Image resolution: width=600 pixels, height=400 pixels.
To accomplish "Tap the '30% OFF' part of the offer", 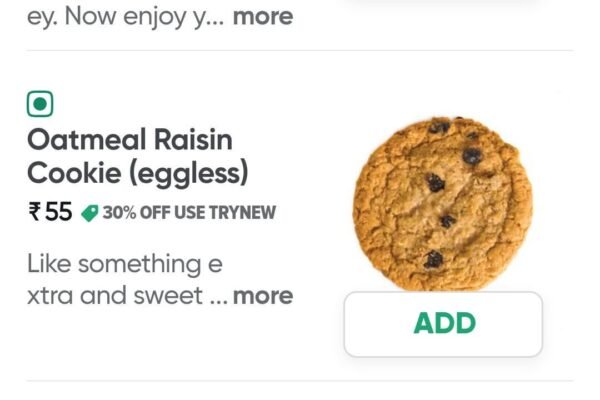I will [133, 213].
